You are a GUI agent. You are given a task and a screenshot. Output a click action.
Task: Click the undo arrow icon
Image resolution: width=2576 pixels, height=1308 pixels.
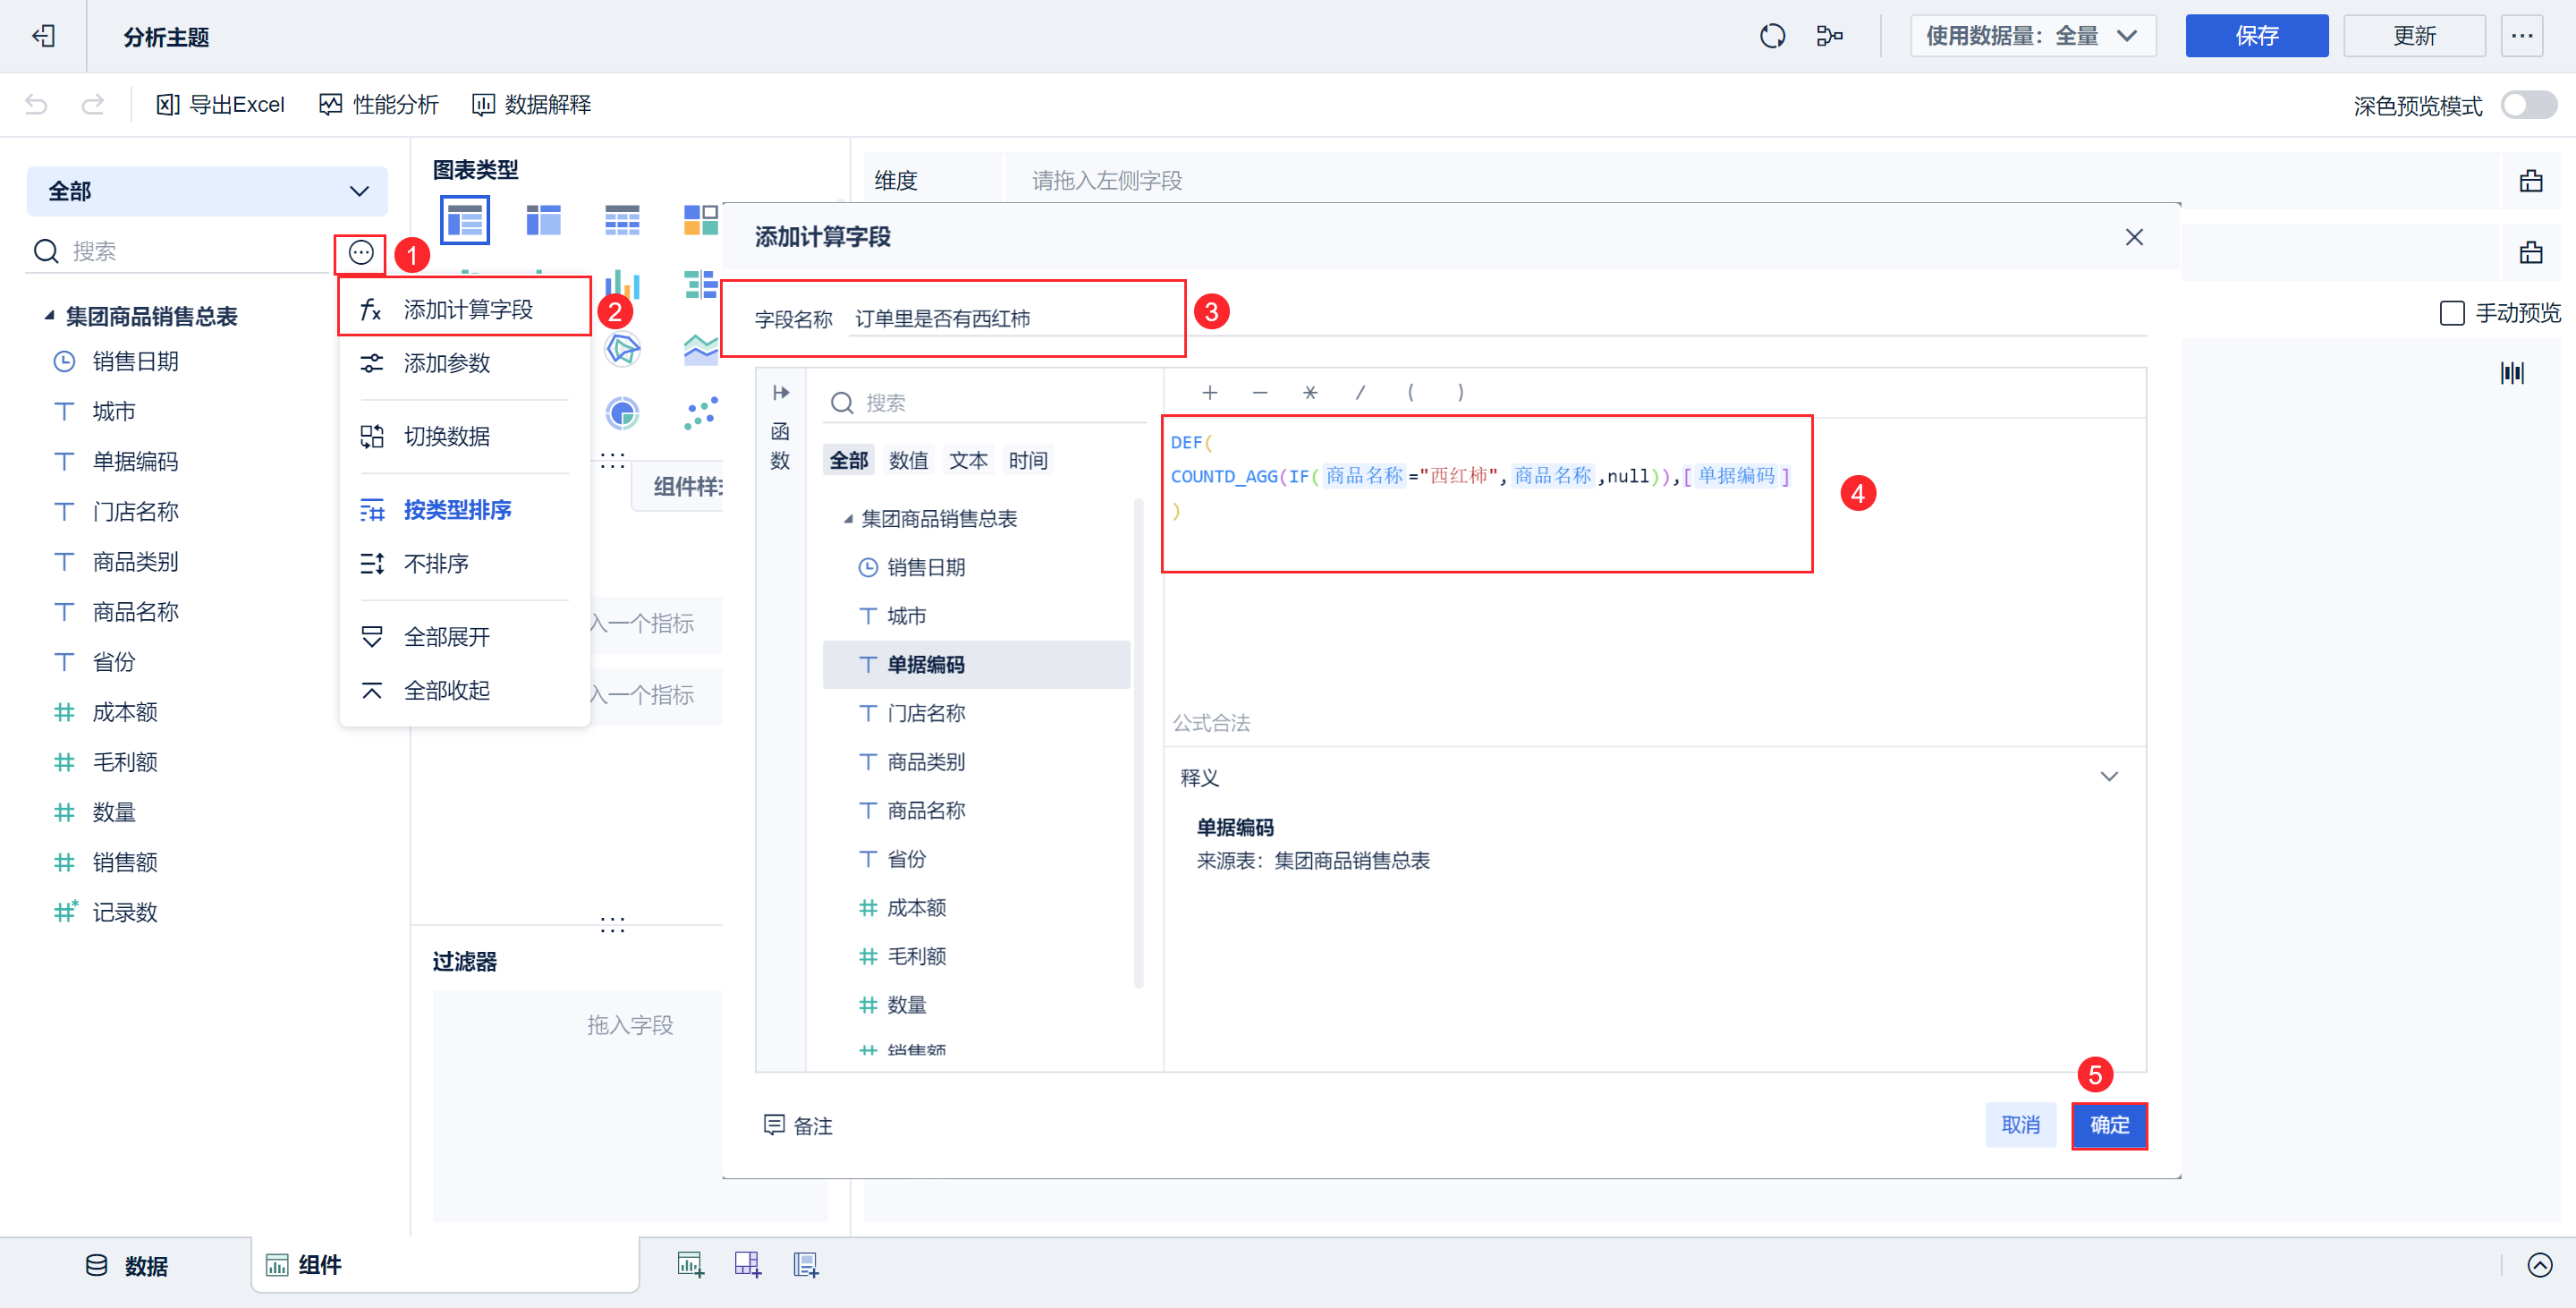pyautogui.click(x=36, y=104)
